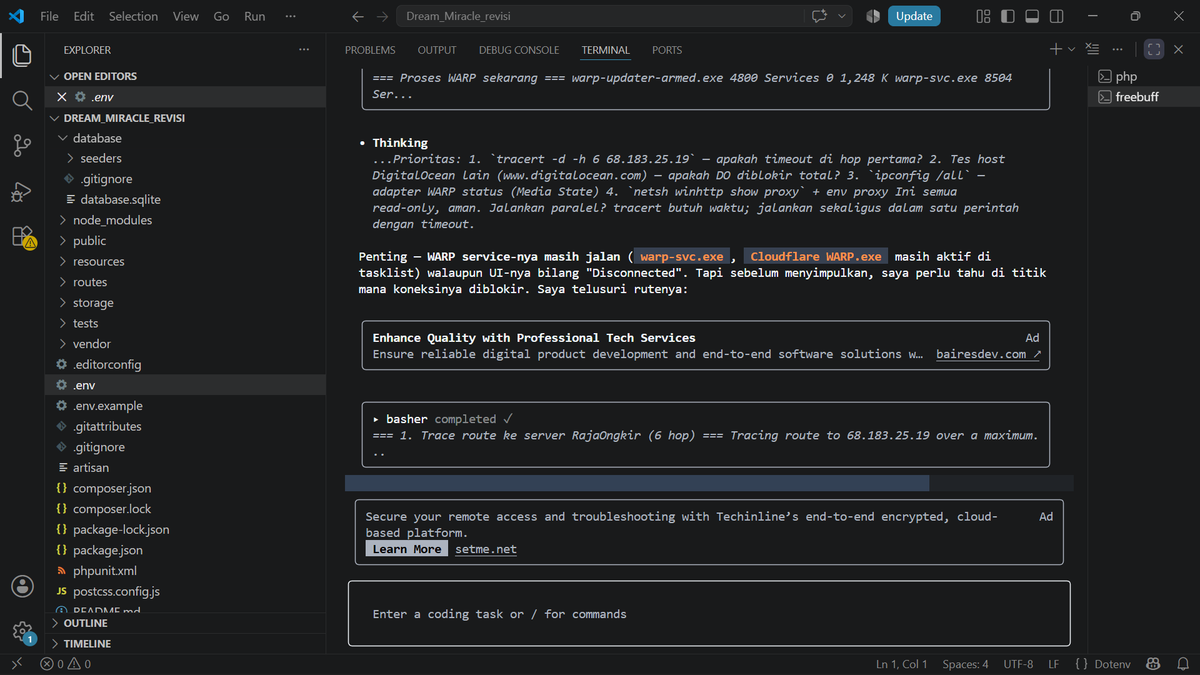Open the Run menu

[255, 16]
